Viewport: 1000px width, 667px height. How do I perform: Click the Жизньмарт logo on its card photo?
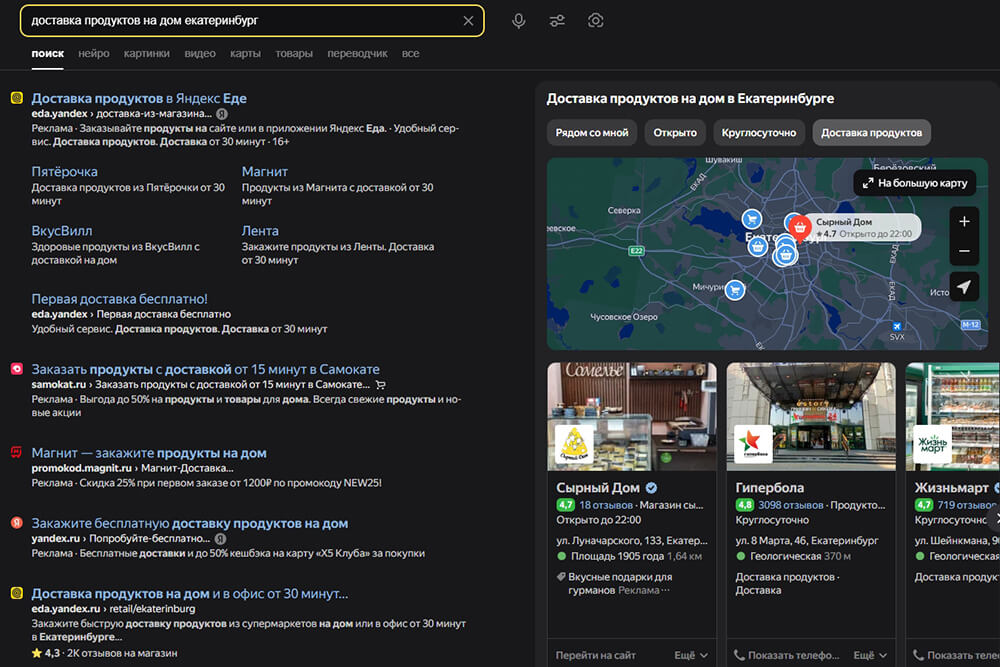tap(932, 443)
